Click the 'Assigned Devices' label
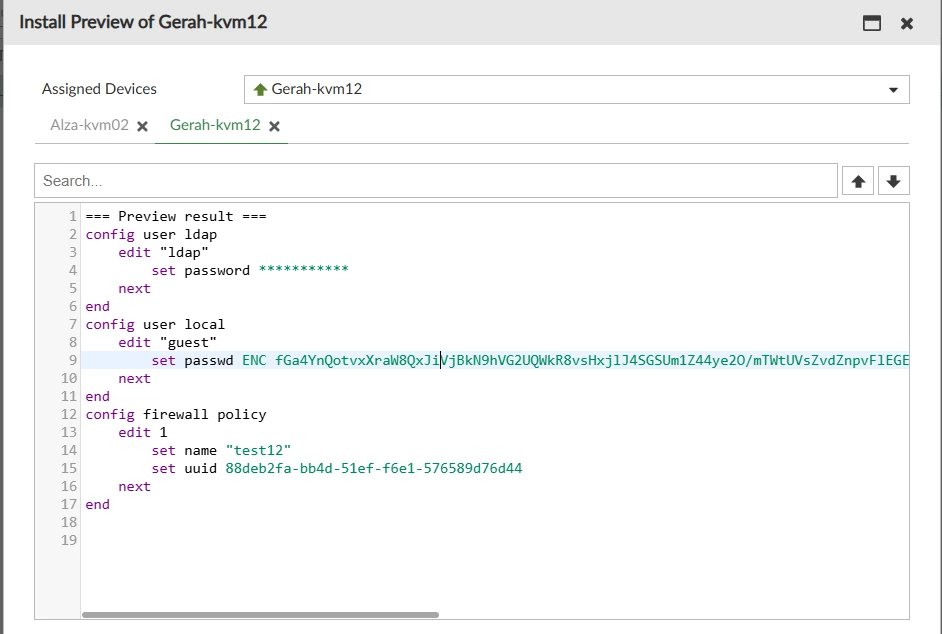Image resolution: width=942 pixels, height=634 pixels. pyautogui.click(x=99, y=89)
